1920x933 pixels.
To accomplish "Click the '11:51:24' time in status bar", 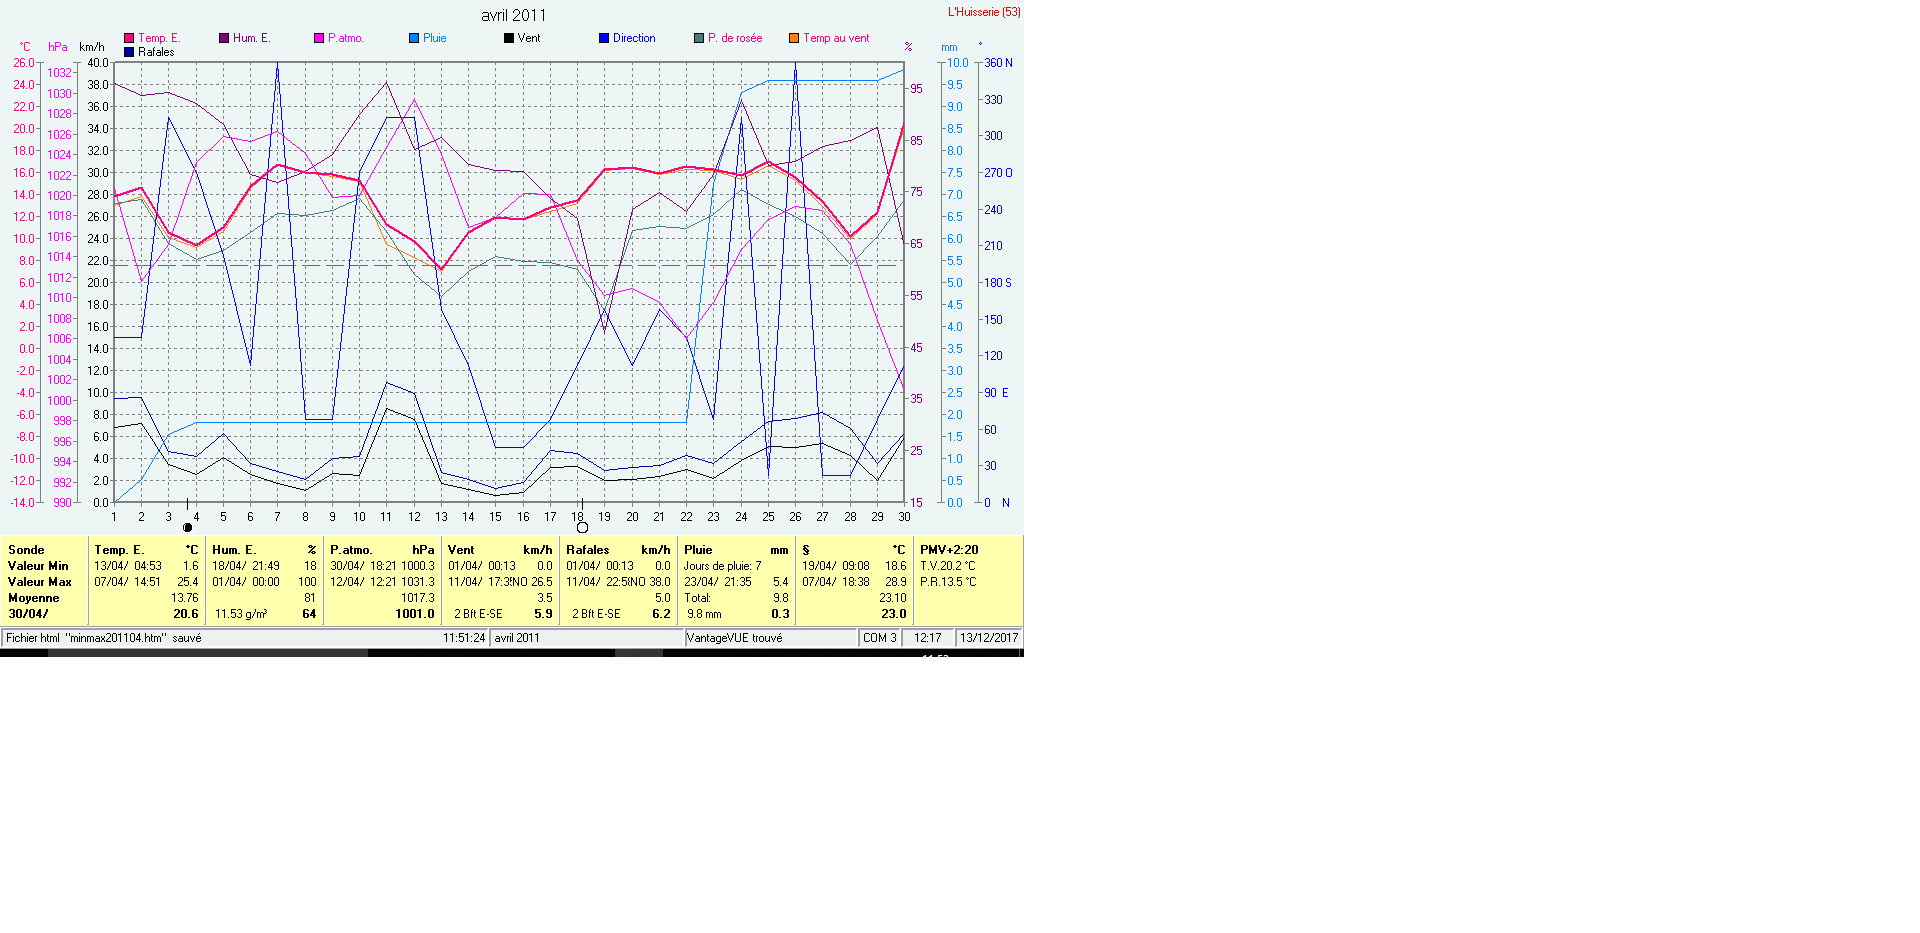I will click(464, 638).
